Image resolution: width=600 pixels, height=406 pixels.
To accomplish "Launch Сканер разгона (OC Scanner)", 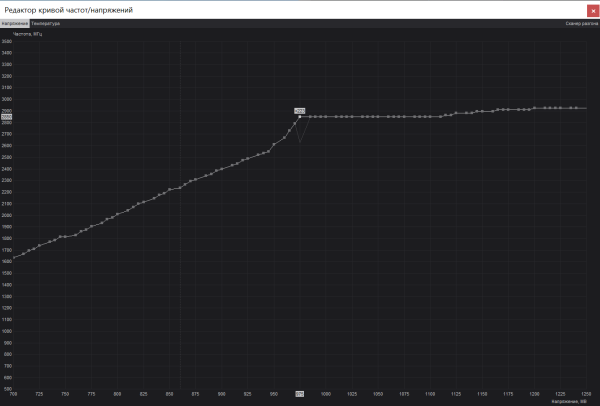I will 580,22.
